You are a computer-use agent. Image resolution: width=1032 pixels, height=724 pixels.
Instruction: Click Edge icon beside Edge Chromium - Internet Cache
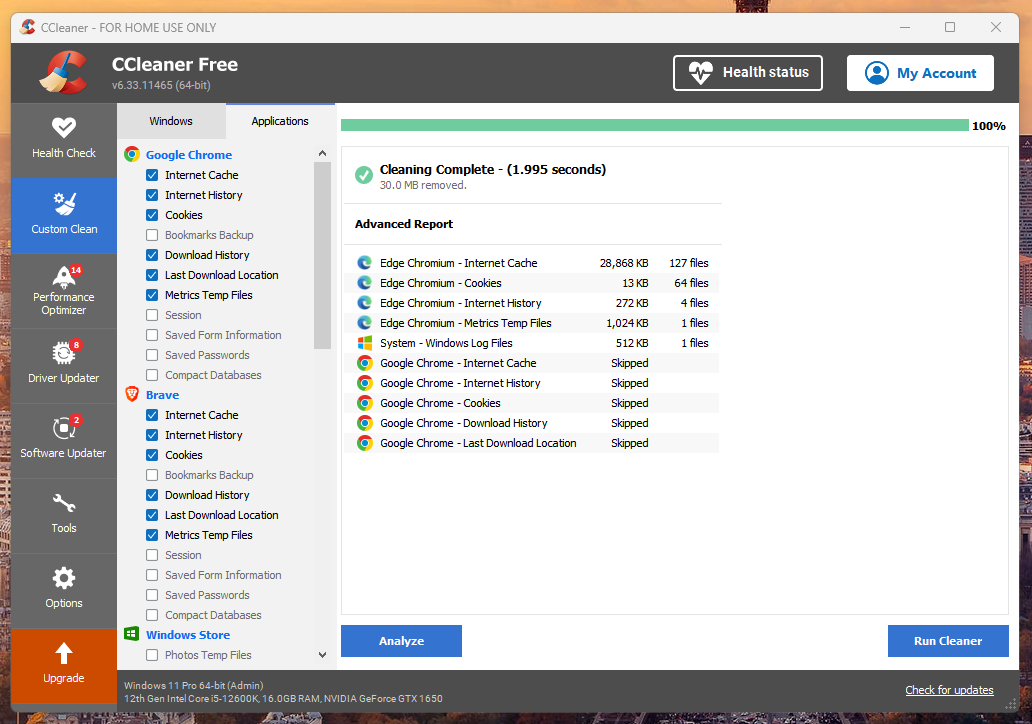coord(365,263)
